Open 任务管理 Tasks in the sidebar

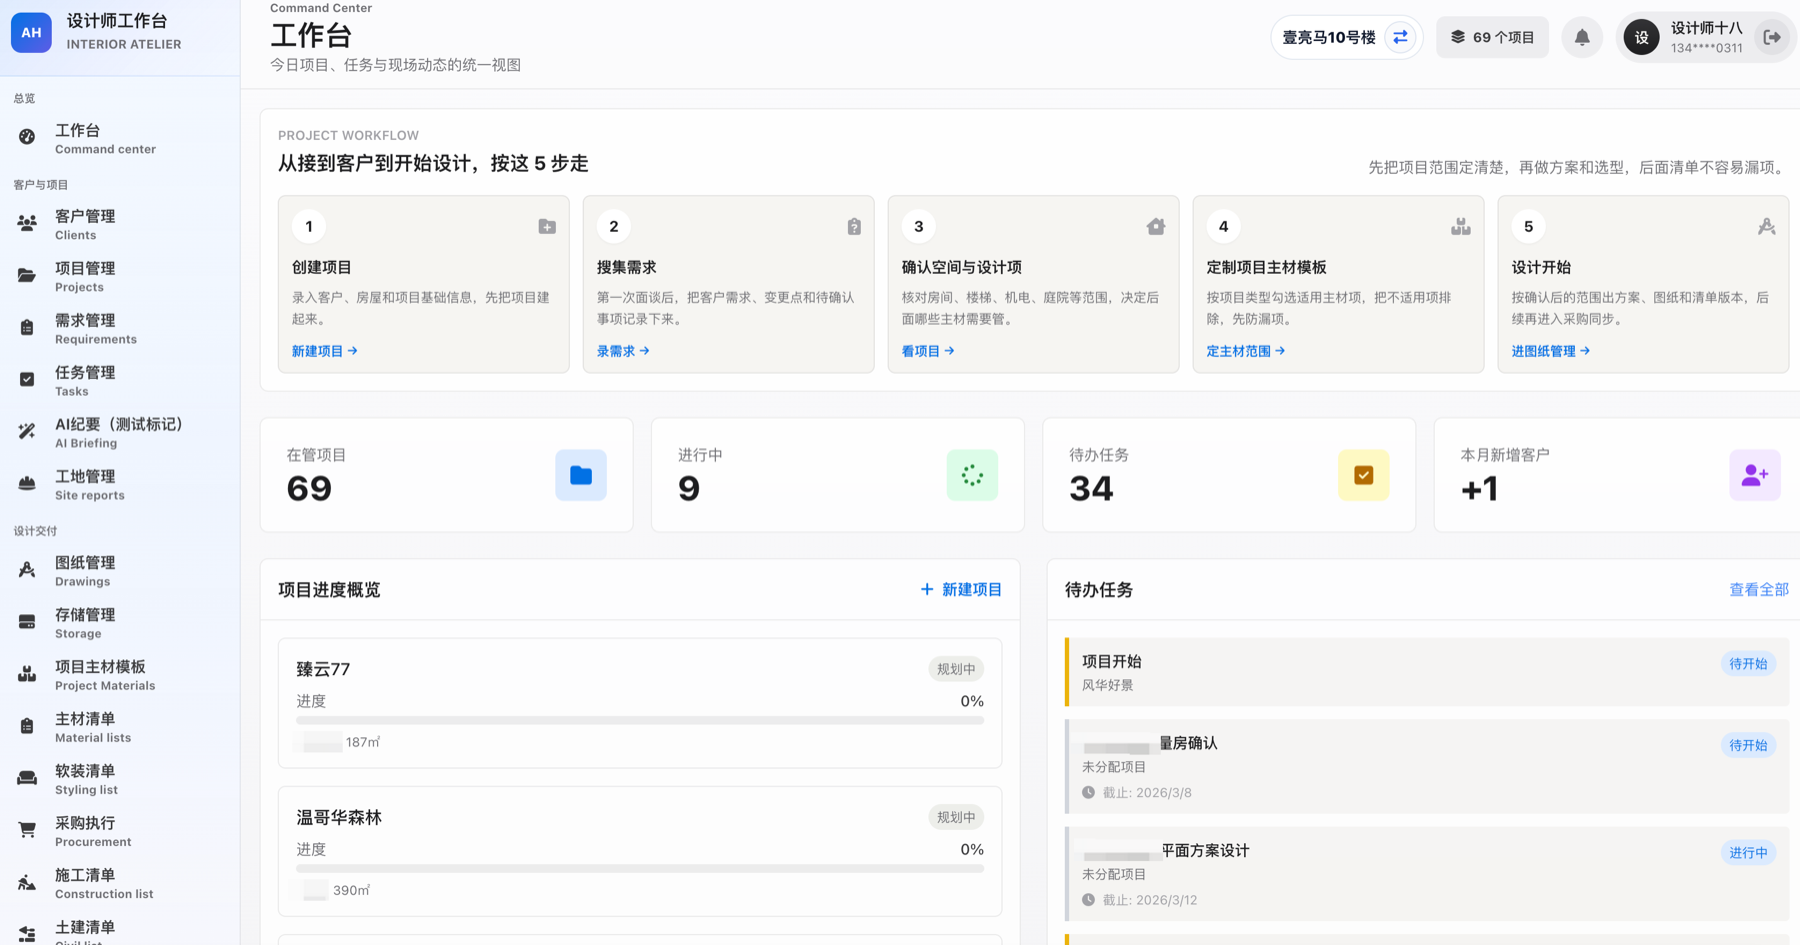click(x=120, y=381)
